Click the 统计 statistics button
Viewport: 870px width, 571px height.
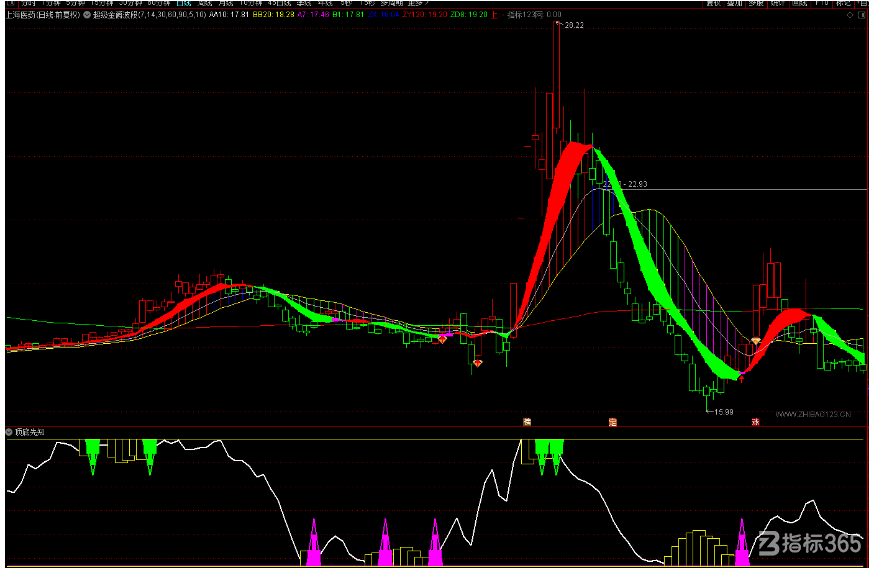pos(778,3)
